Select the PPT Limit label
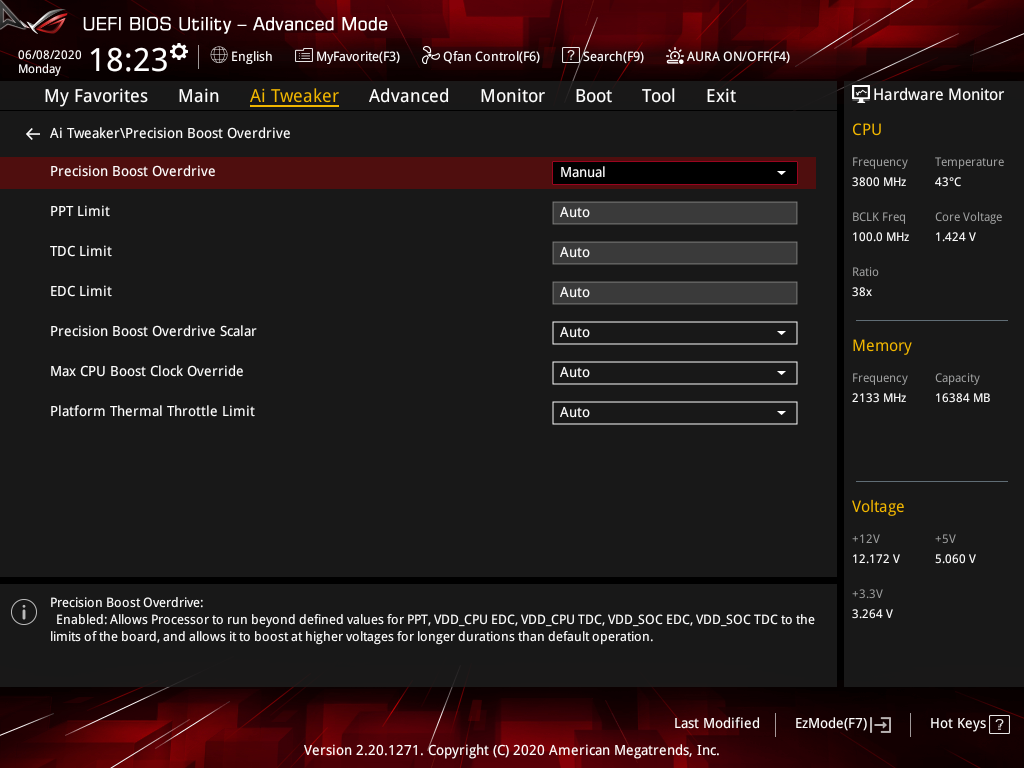Viewport: 1024px width, 768px height. [80, 211]
